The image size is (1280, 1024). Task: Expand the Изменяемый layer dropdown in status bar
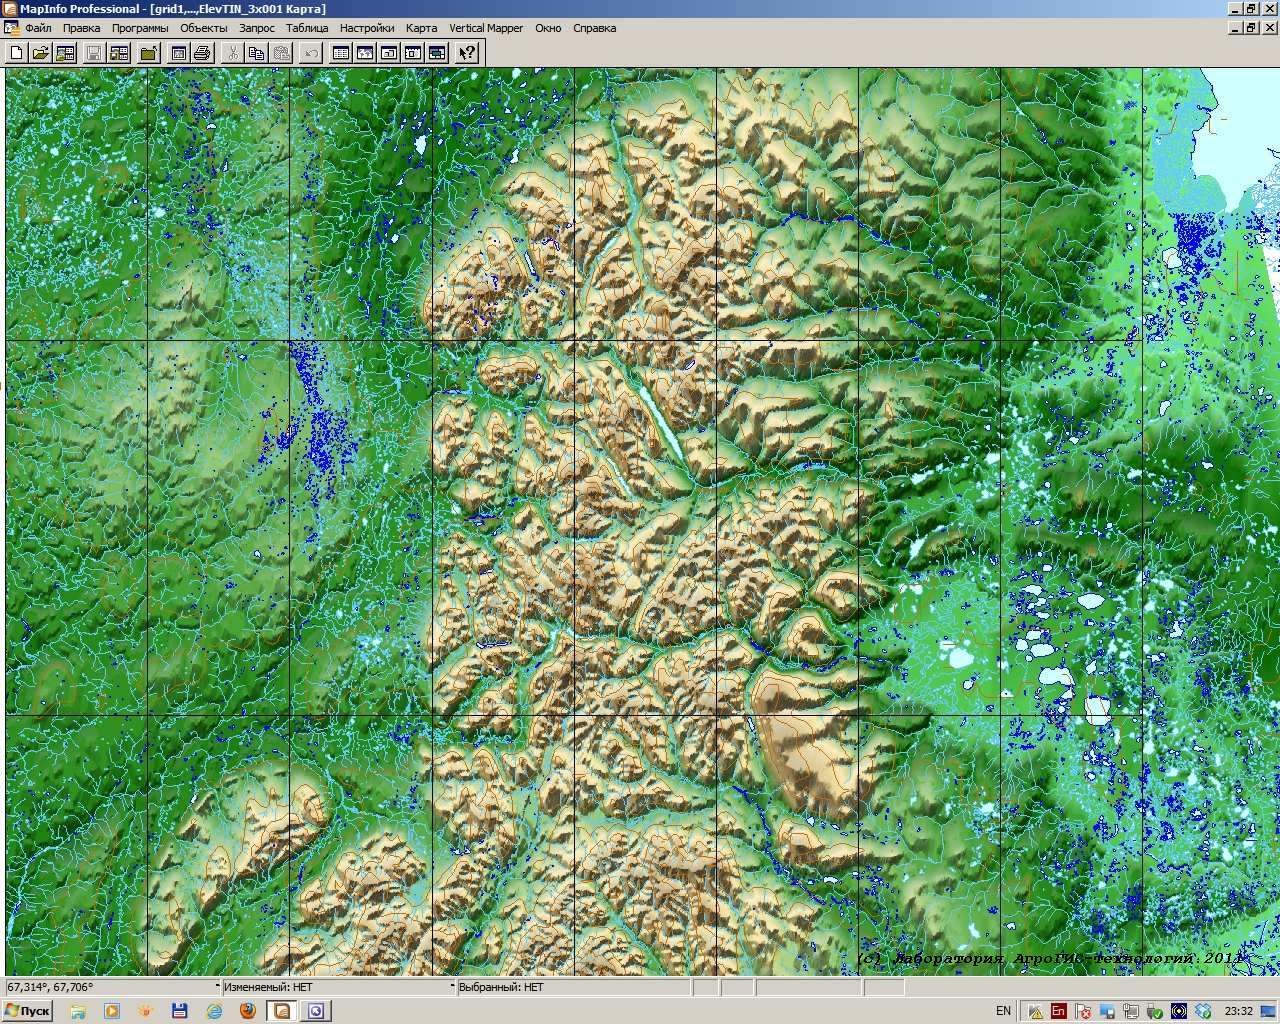tap(452, 987)
